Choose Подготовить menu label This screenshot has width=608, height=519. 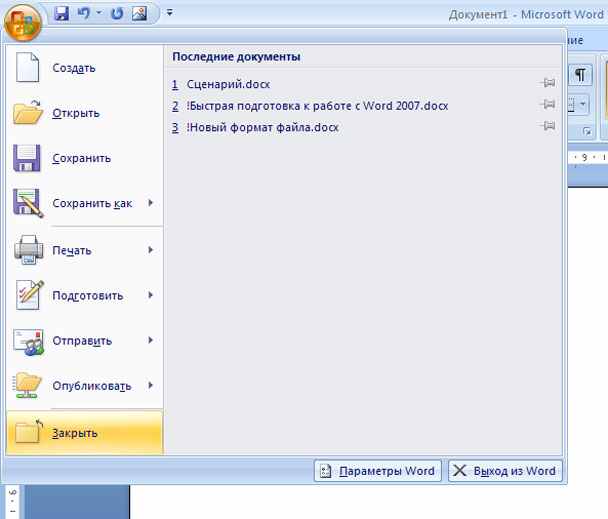[x=88, y=296]
